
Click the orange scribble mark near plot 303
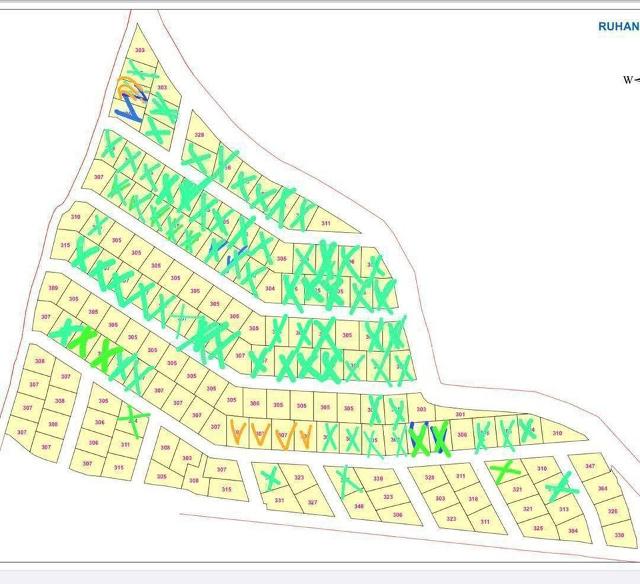pos(127,87)
